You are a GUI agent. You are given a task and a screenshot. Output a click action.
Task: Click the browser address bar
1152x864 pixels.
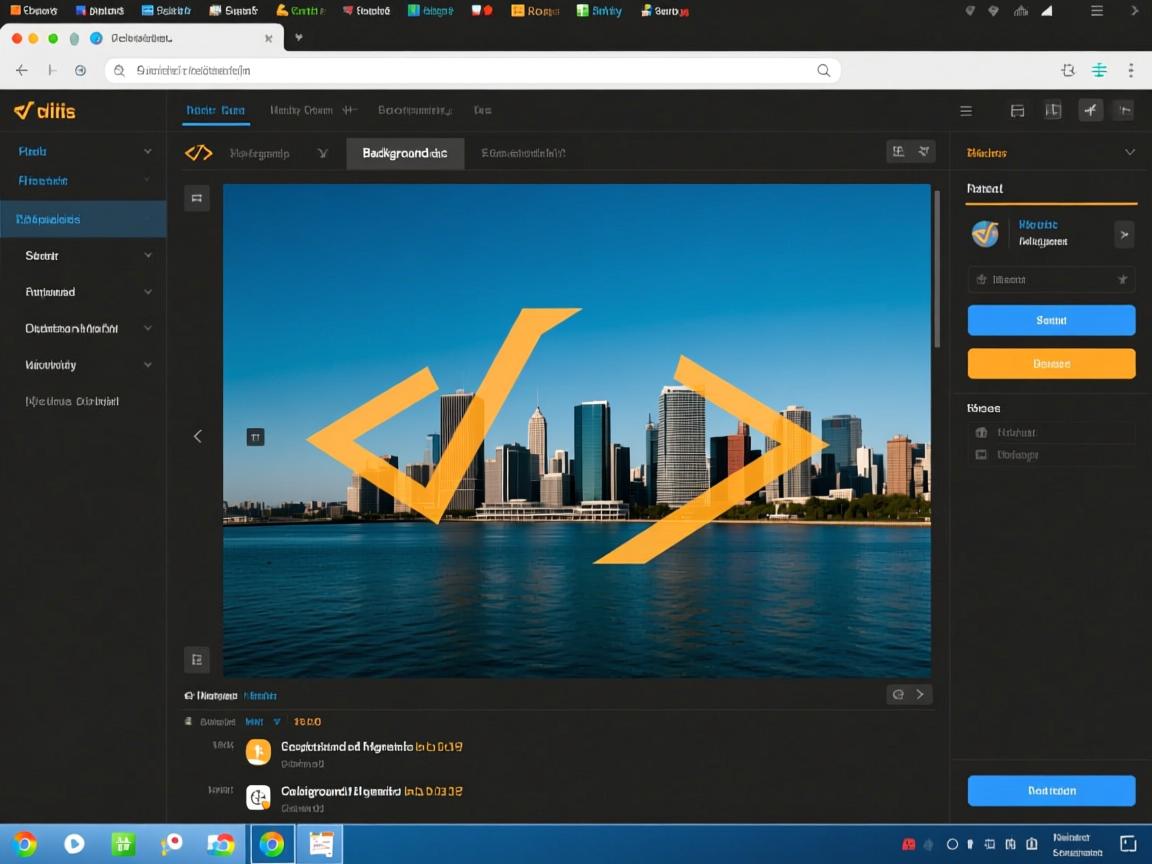(x=470, y=70)
